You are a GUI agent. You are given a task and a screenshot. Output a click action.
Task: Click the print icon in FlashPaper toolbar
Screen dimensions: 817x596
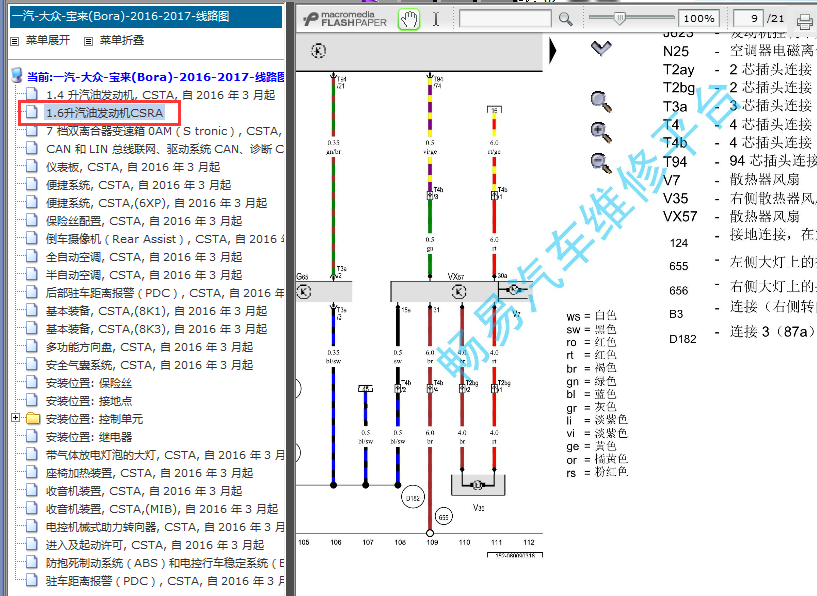pos(804,21)
